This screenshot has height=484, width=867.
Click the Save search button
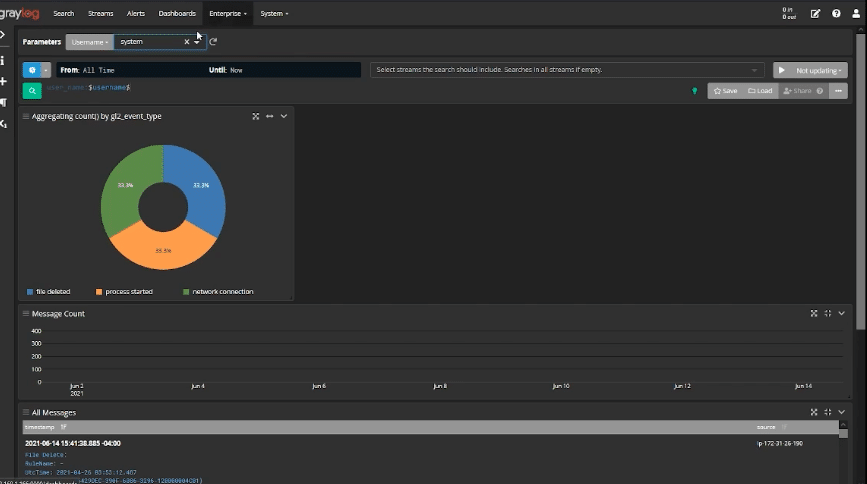(x=726, y=90)
